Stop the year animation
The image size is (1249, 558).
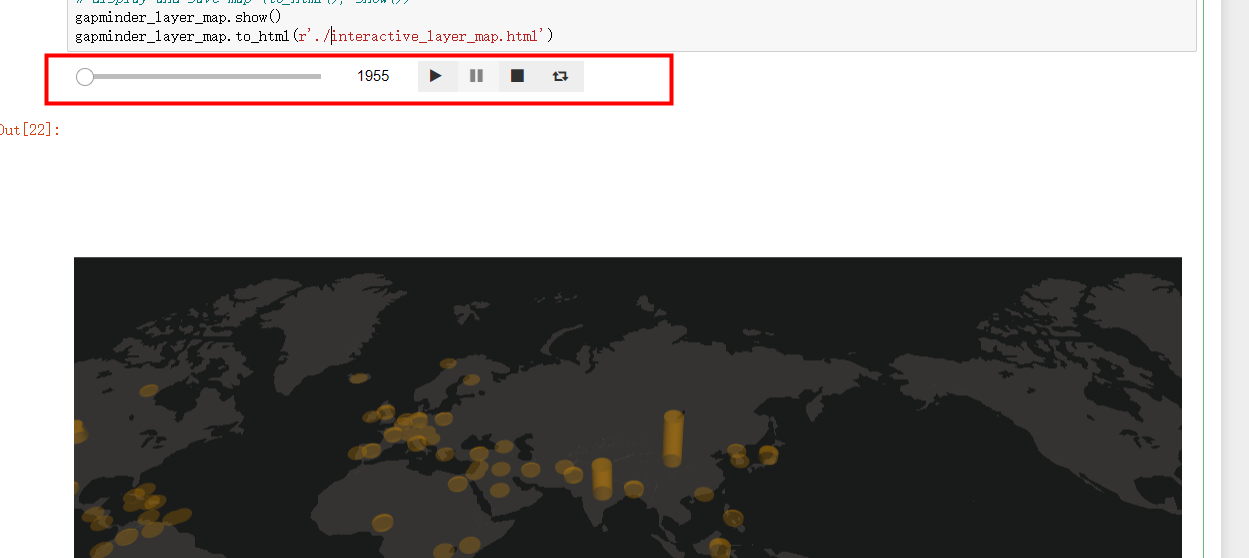point(517,76)
